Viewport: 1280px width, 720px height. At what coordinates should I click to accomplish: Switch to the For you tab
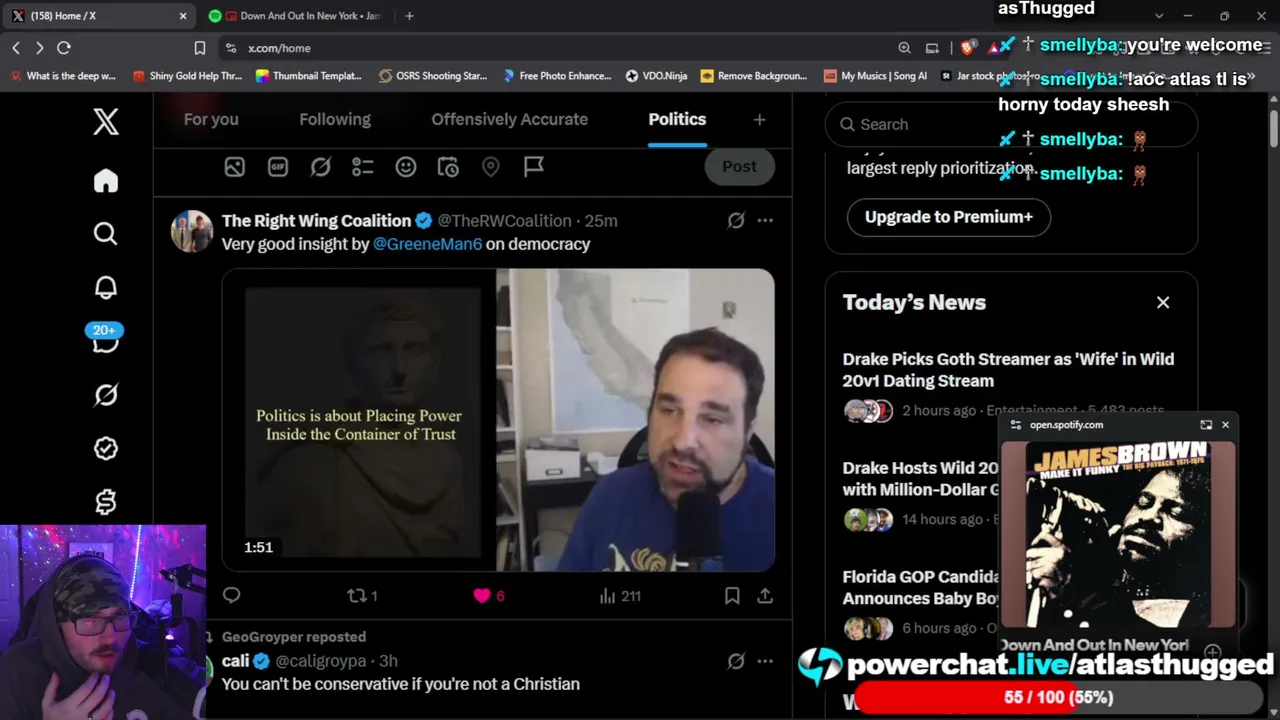click(x=211, y=120)
